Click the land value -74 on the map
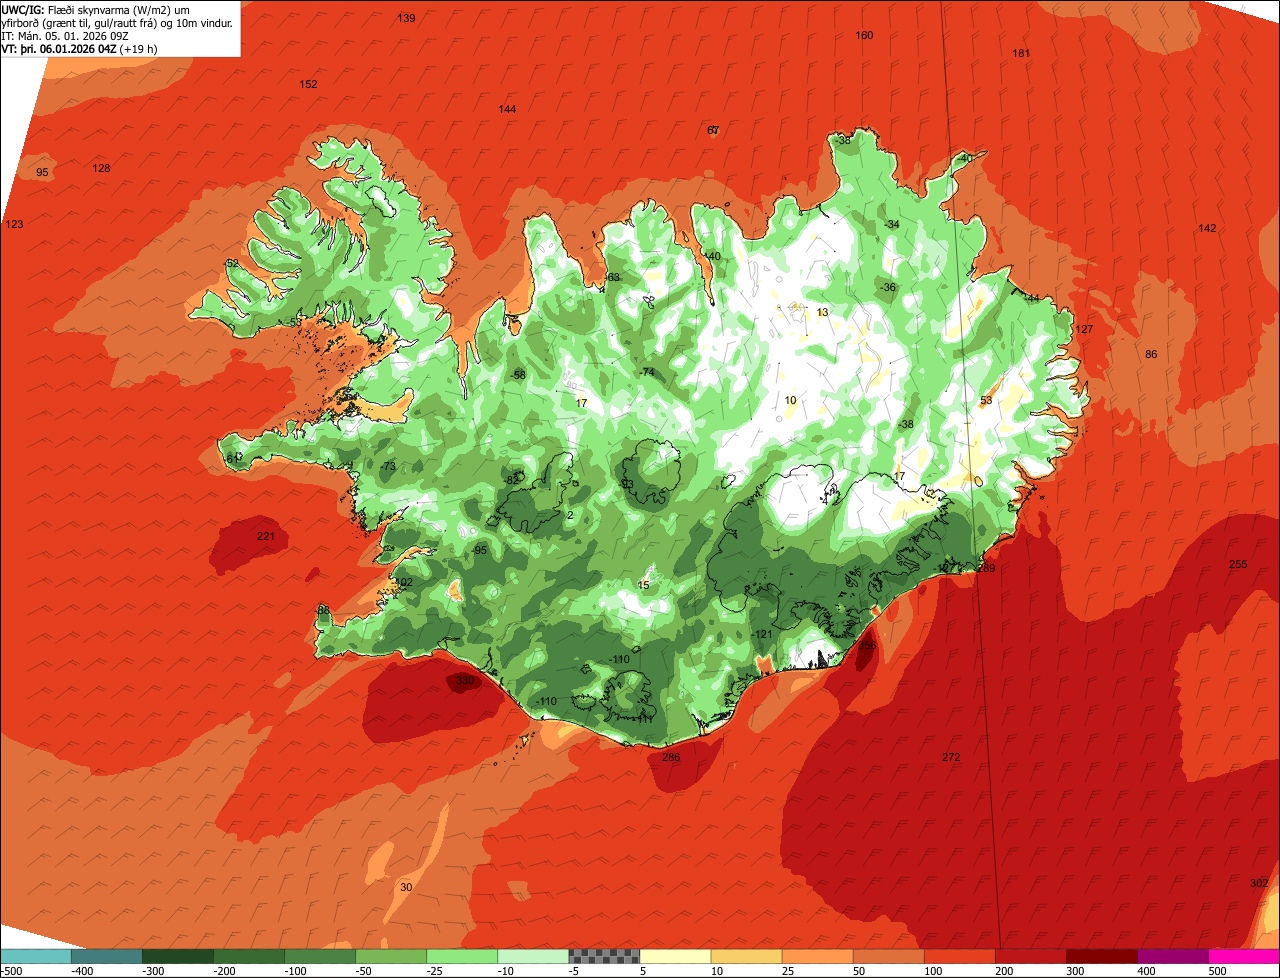Viewport: 1280px width, 978px height. 647,372
